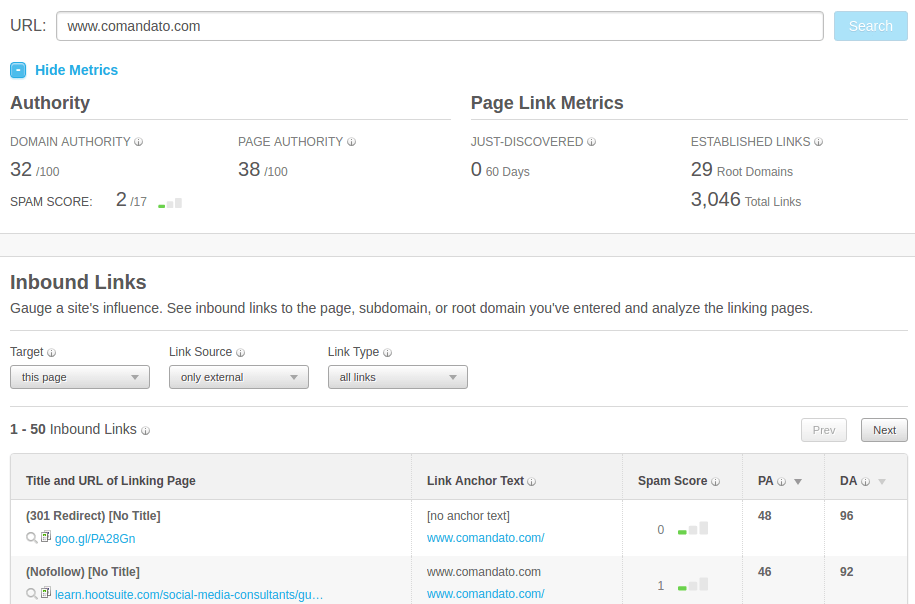Click DA column info icon

(865, 481)
